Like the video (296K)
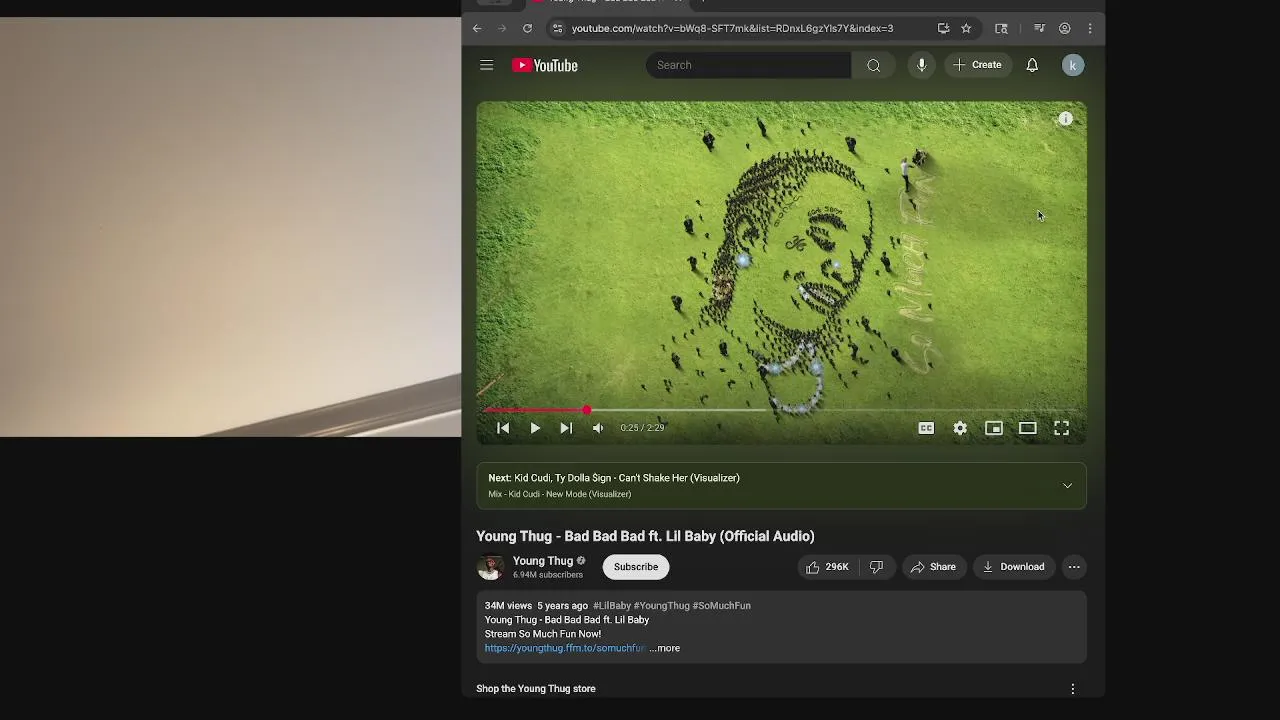1280x720 pixels. (827, 567)
